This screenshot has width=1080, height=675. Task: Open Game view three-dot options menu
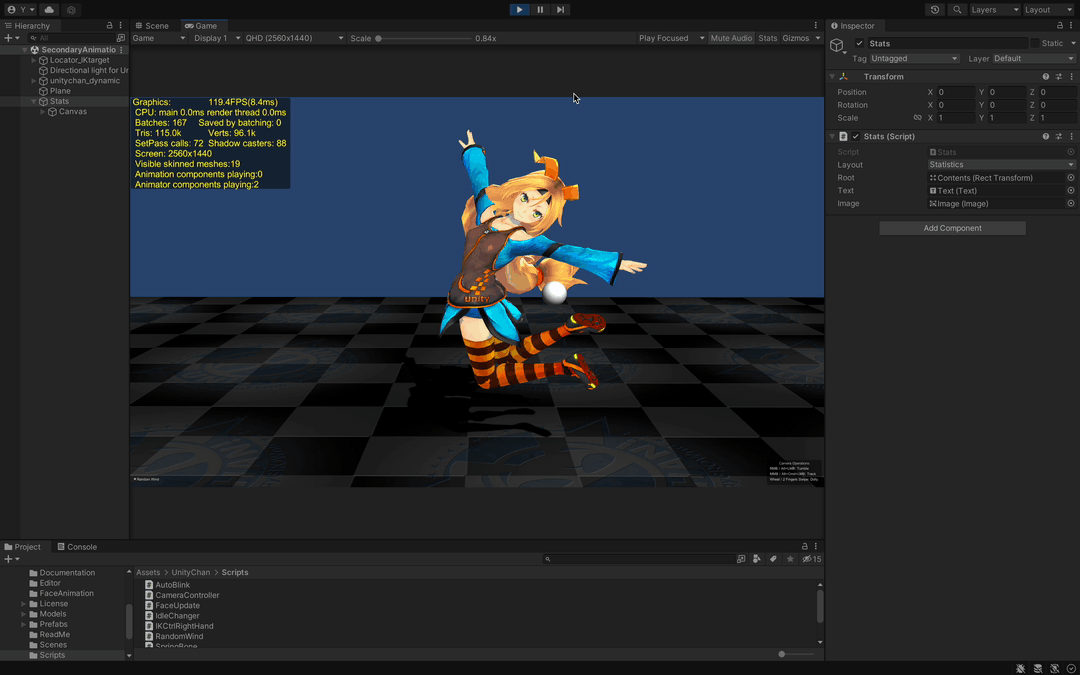click(816, 25)
